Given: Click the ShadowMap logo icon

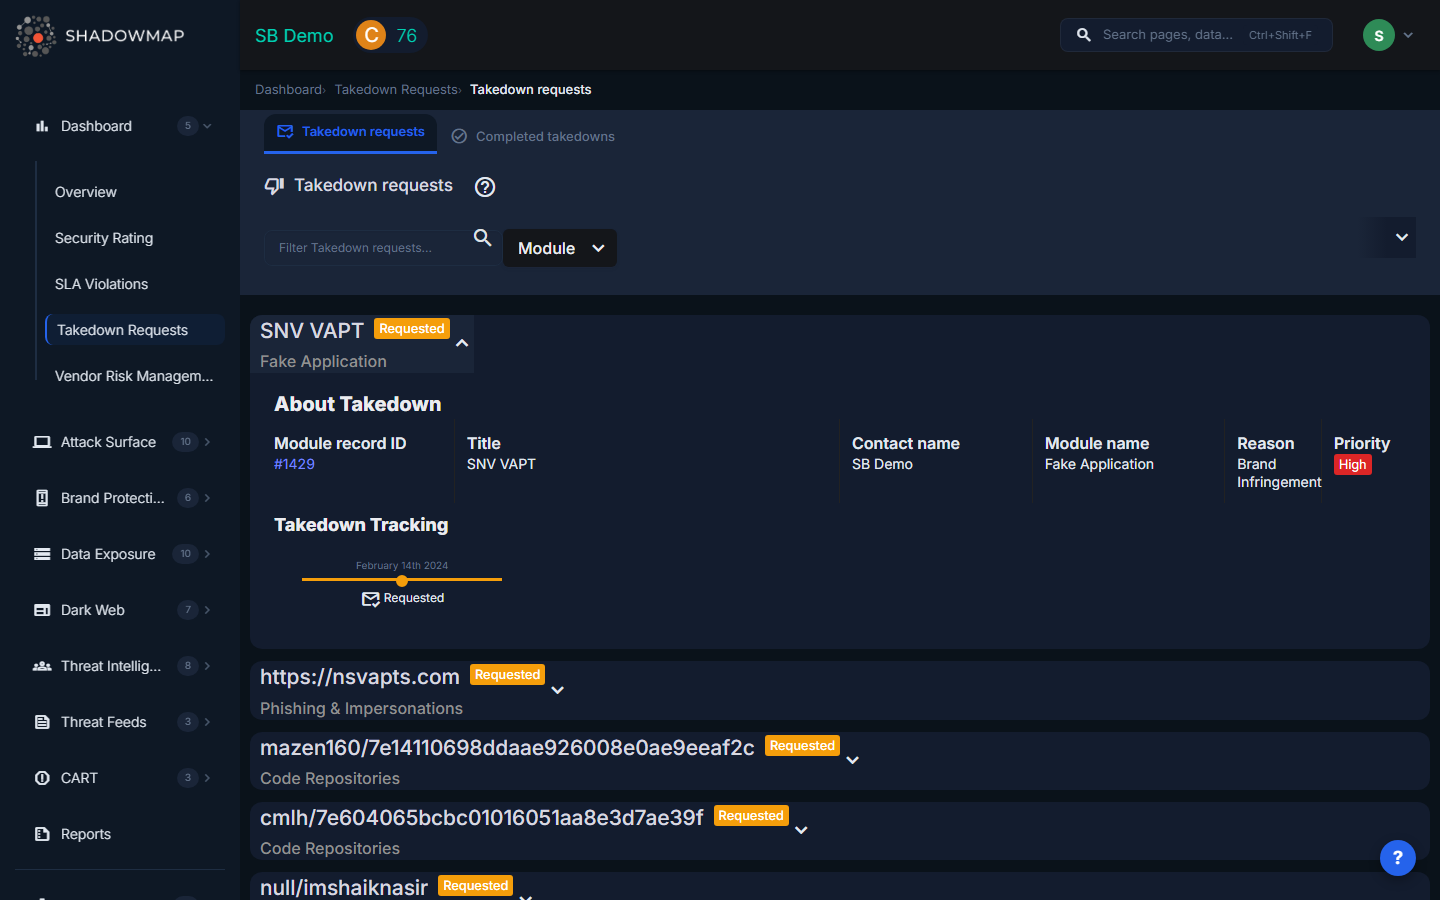Looking at the screenshot, I should (36, 36).
